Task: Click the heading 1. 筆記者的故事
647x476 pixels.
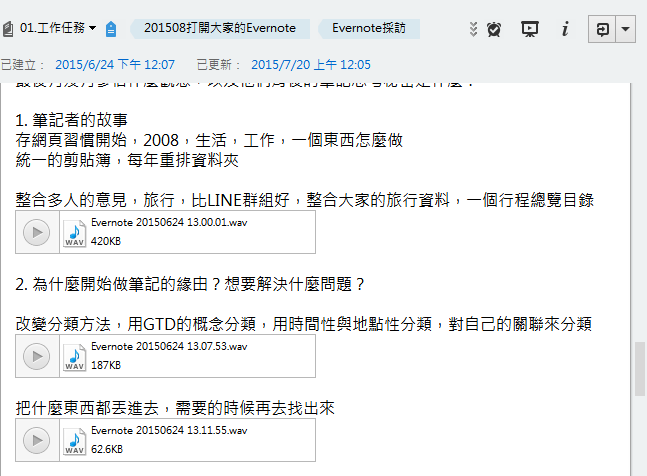Action: (71, 120)
